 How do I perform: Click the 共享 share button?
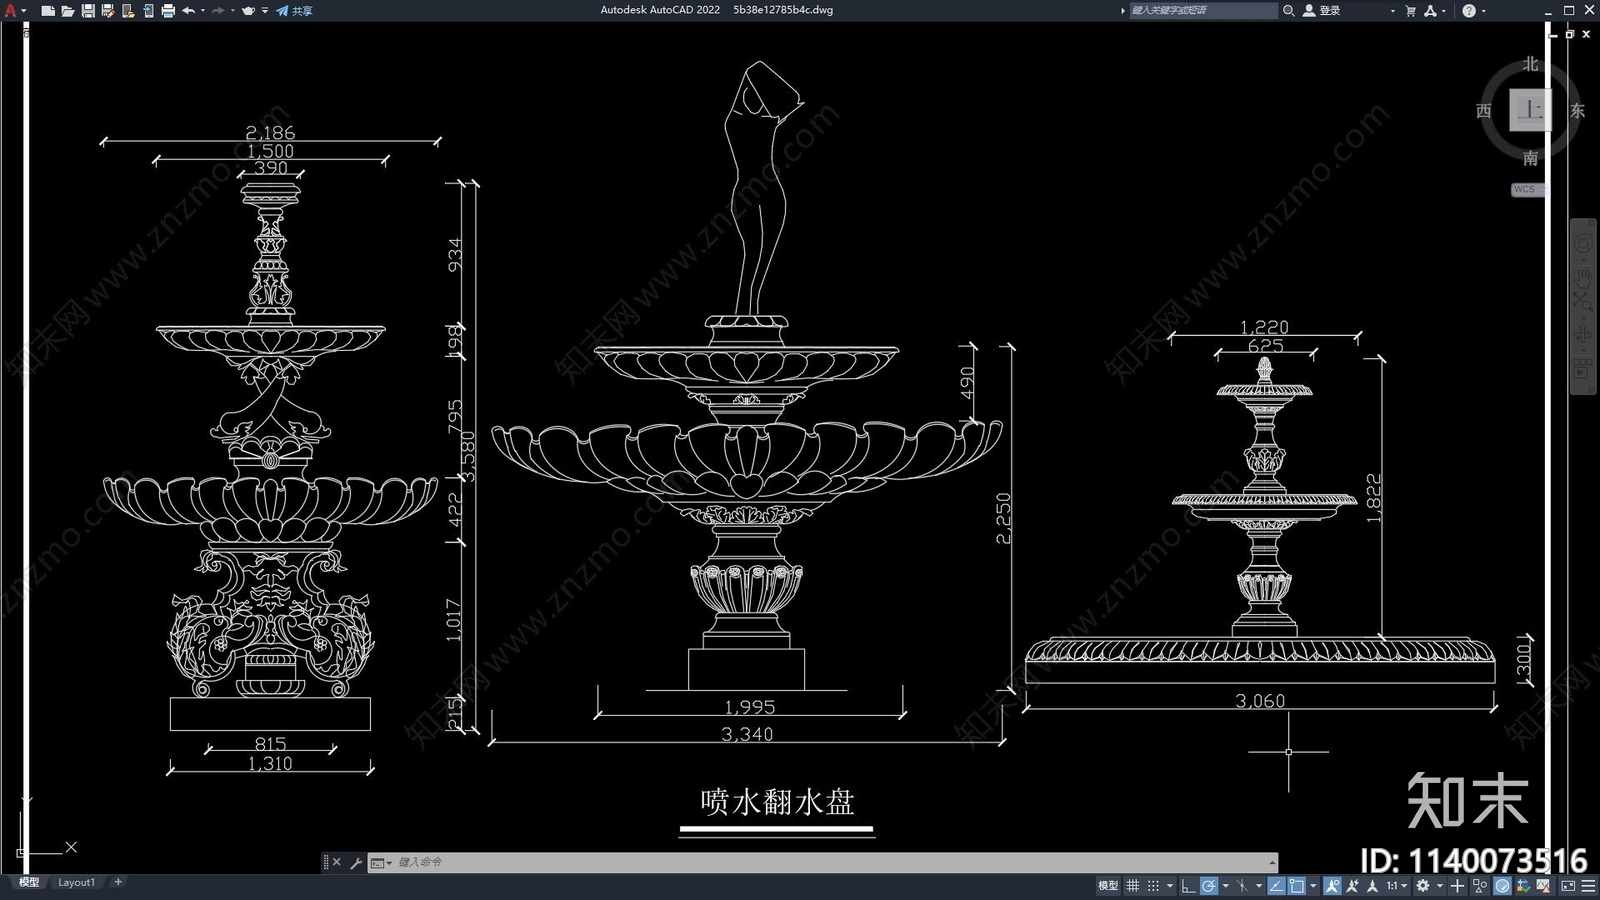294,11
